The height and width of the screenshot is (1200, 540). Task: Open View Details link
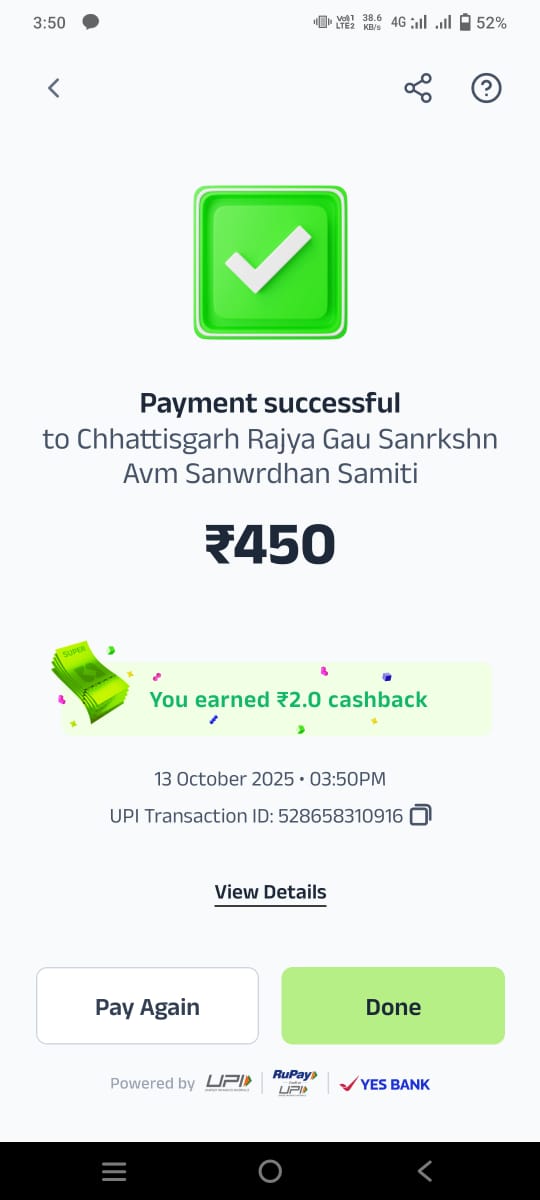pyautogui.click(x=270, y=892)
